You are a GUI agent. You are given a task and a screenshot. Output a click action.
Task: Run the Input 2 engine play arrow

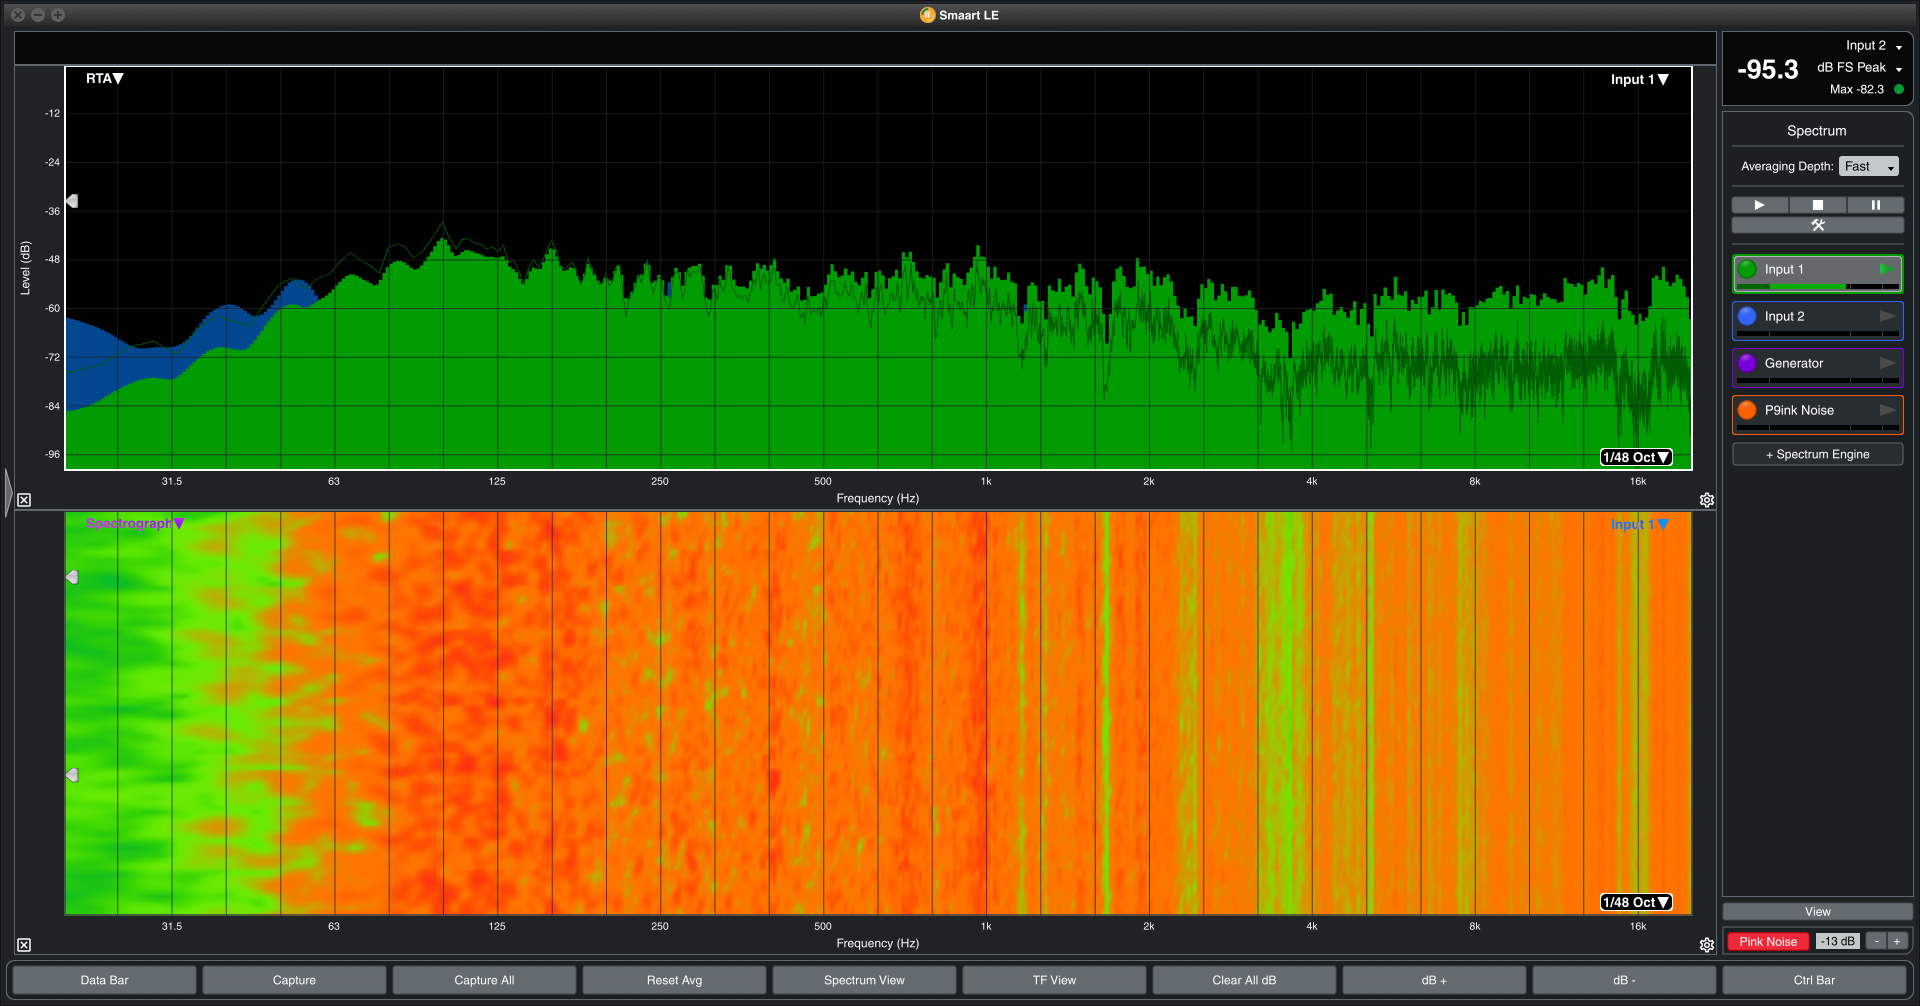pyautogui.click(x=1887, y=316)
